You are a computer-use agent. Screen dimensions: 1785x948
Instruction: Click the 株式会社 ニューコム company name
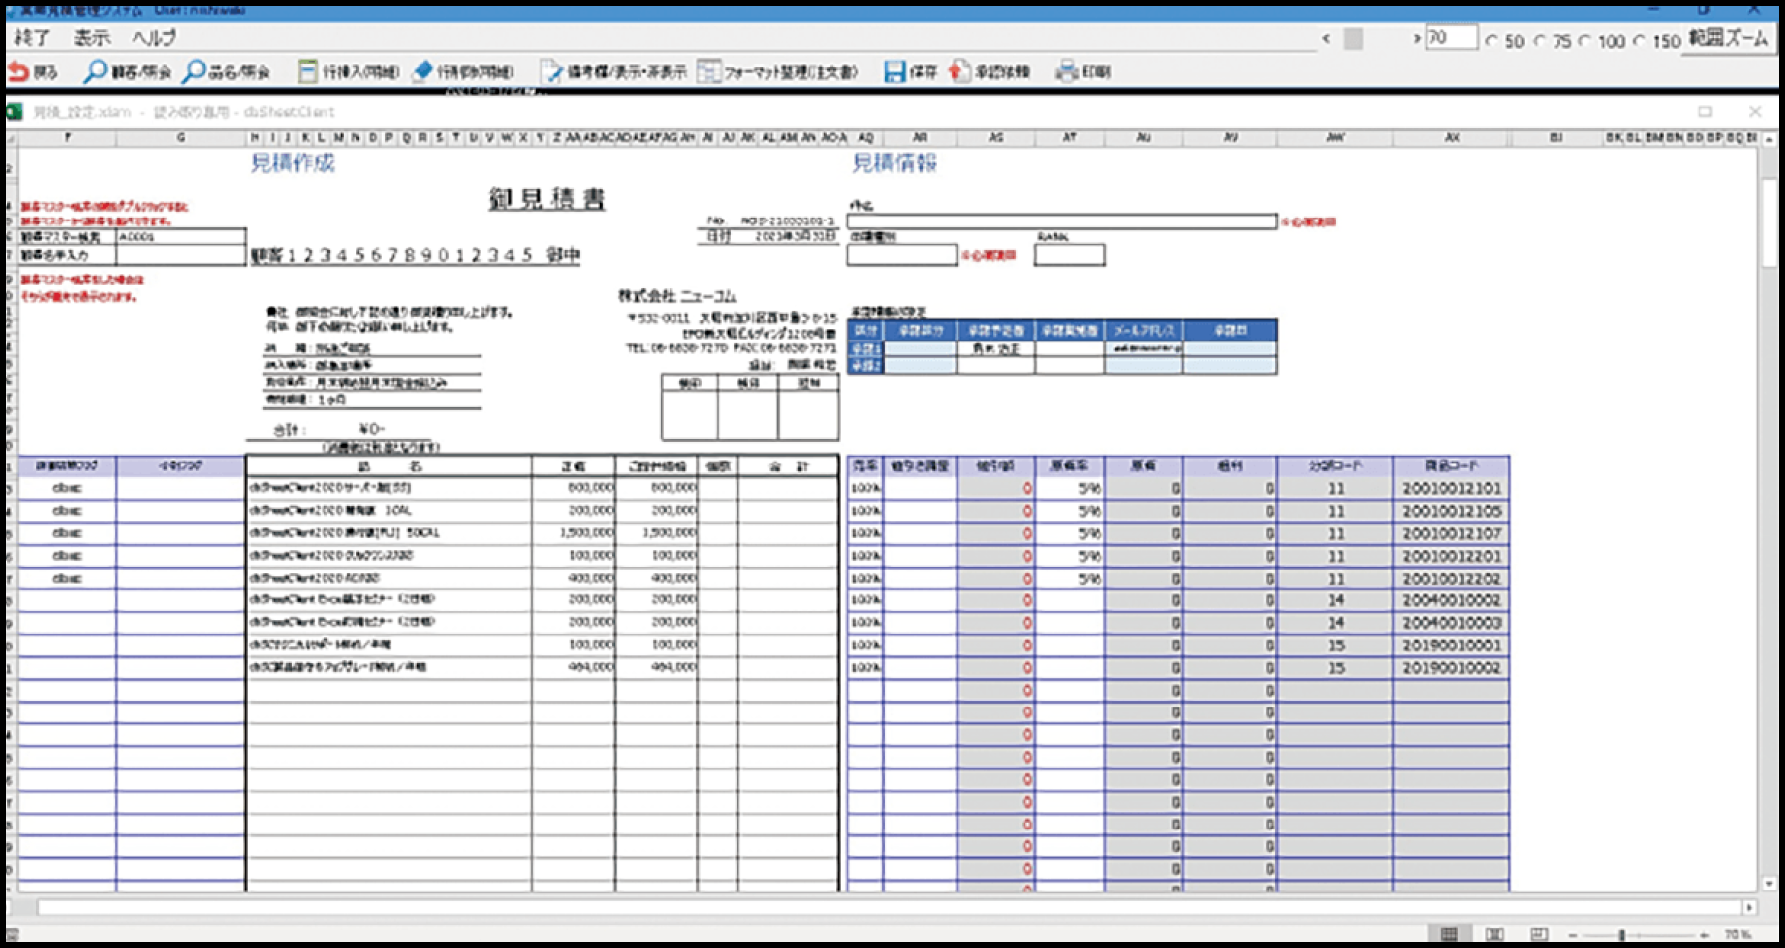click(x=677, y=296)
